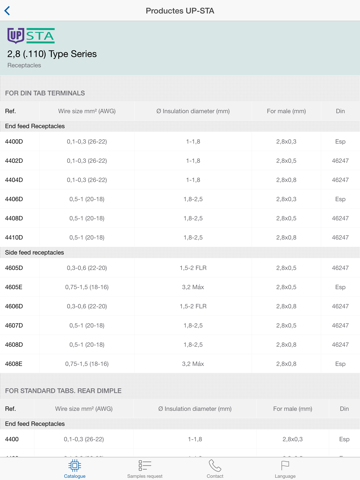The width and height of the screenshot is (360, 480).
Task: Click 4406D wire size 0,5-1 (20-18)
Action: click(87, 199)
